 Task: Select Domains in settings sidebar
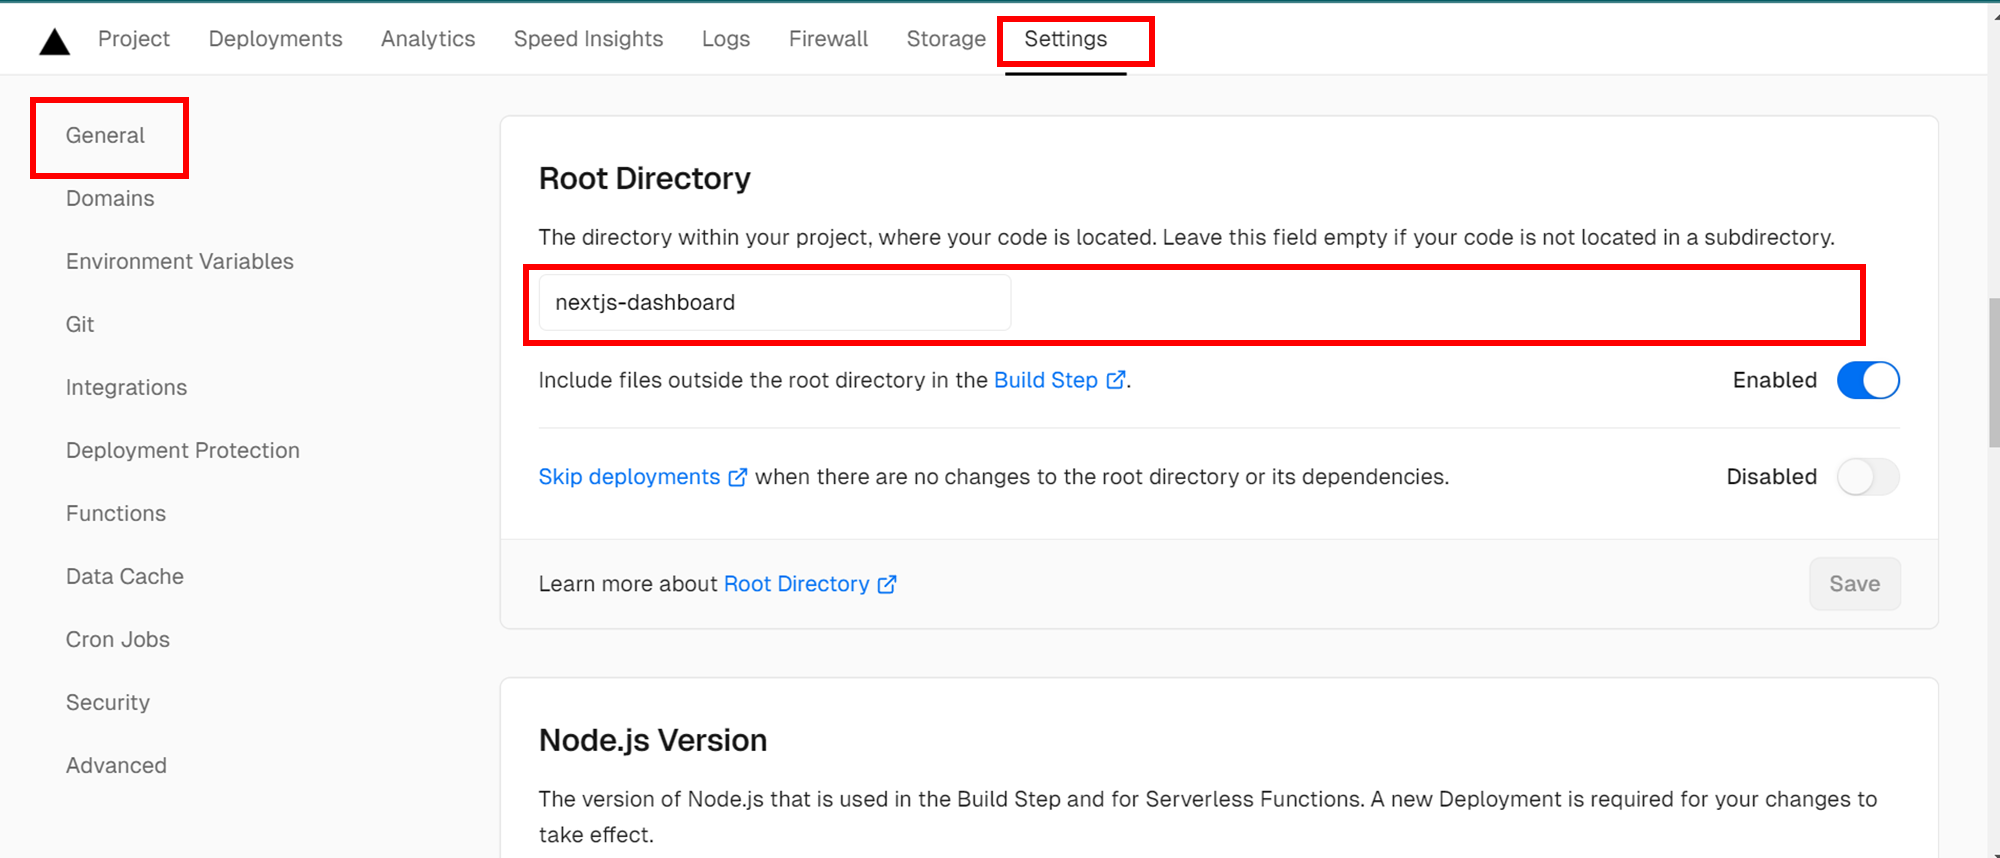pyautogui.click(x=110, y=198)
